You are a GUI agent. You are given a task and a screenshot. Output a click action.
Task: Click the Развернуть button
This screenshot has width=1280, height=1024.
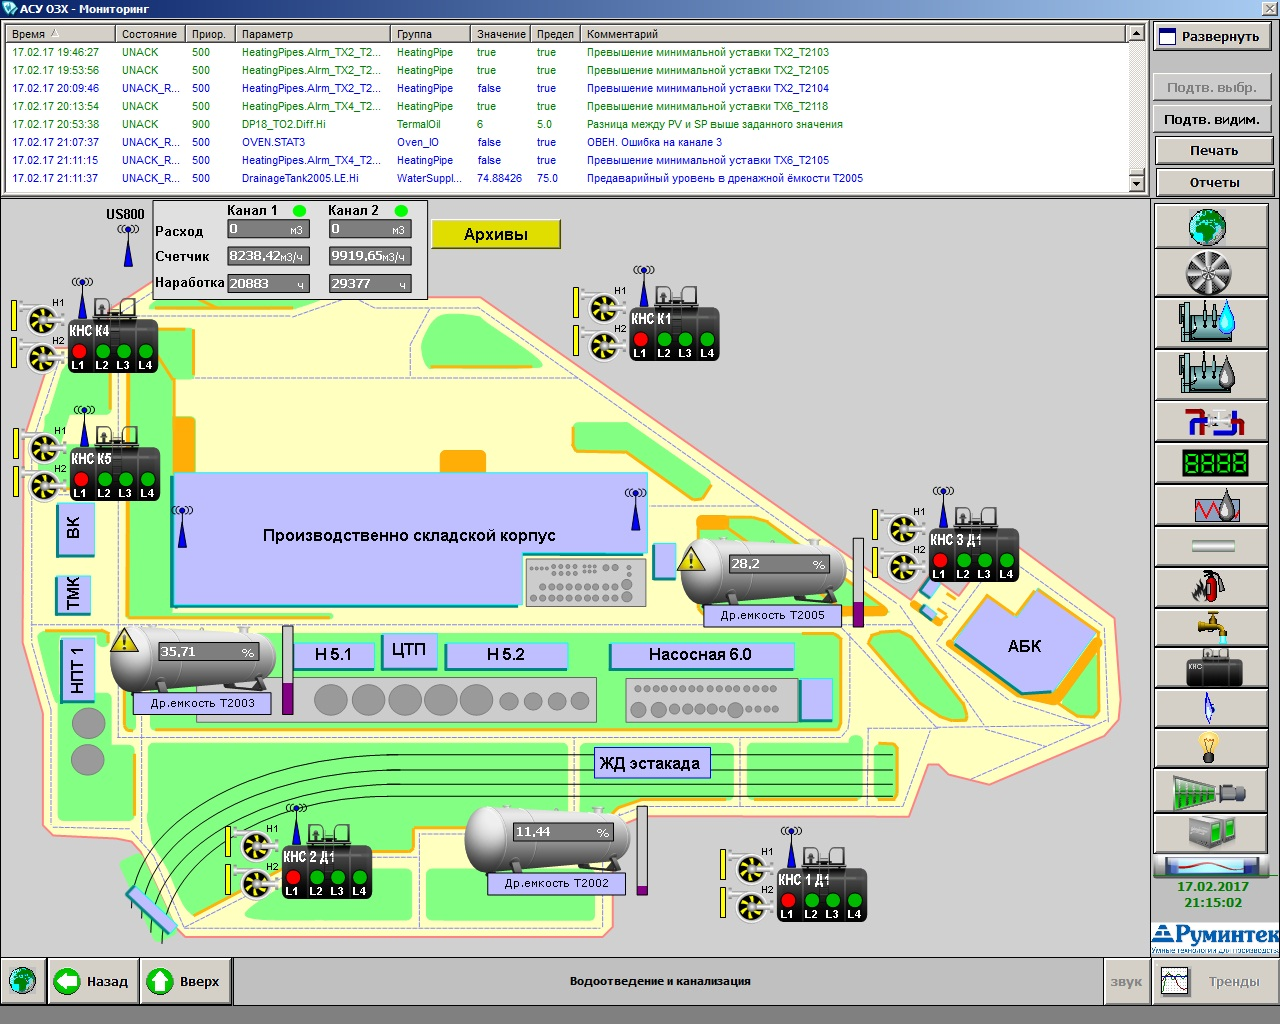[x=1212, y=36]
